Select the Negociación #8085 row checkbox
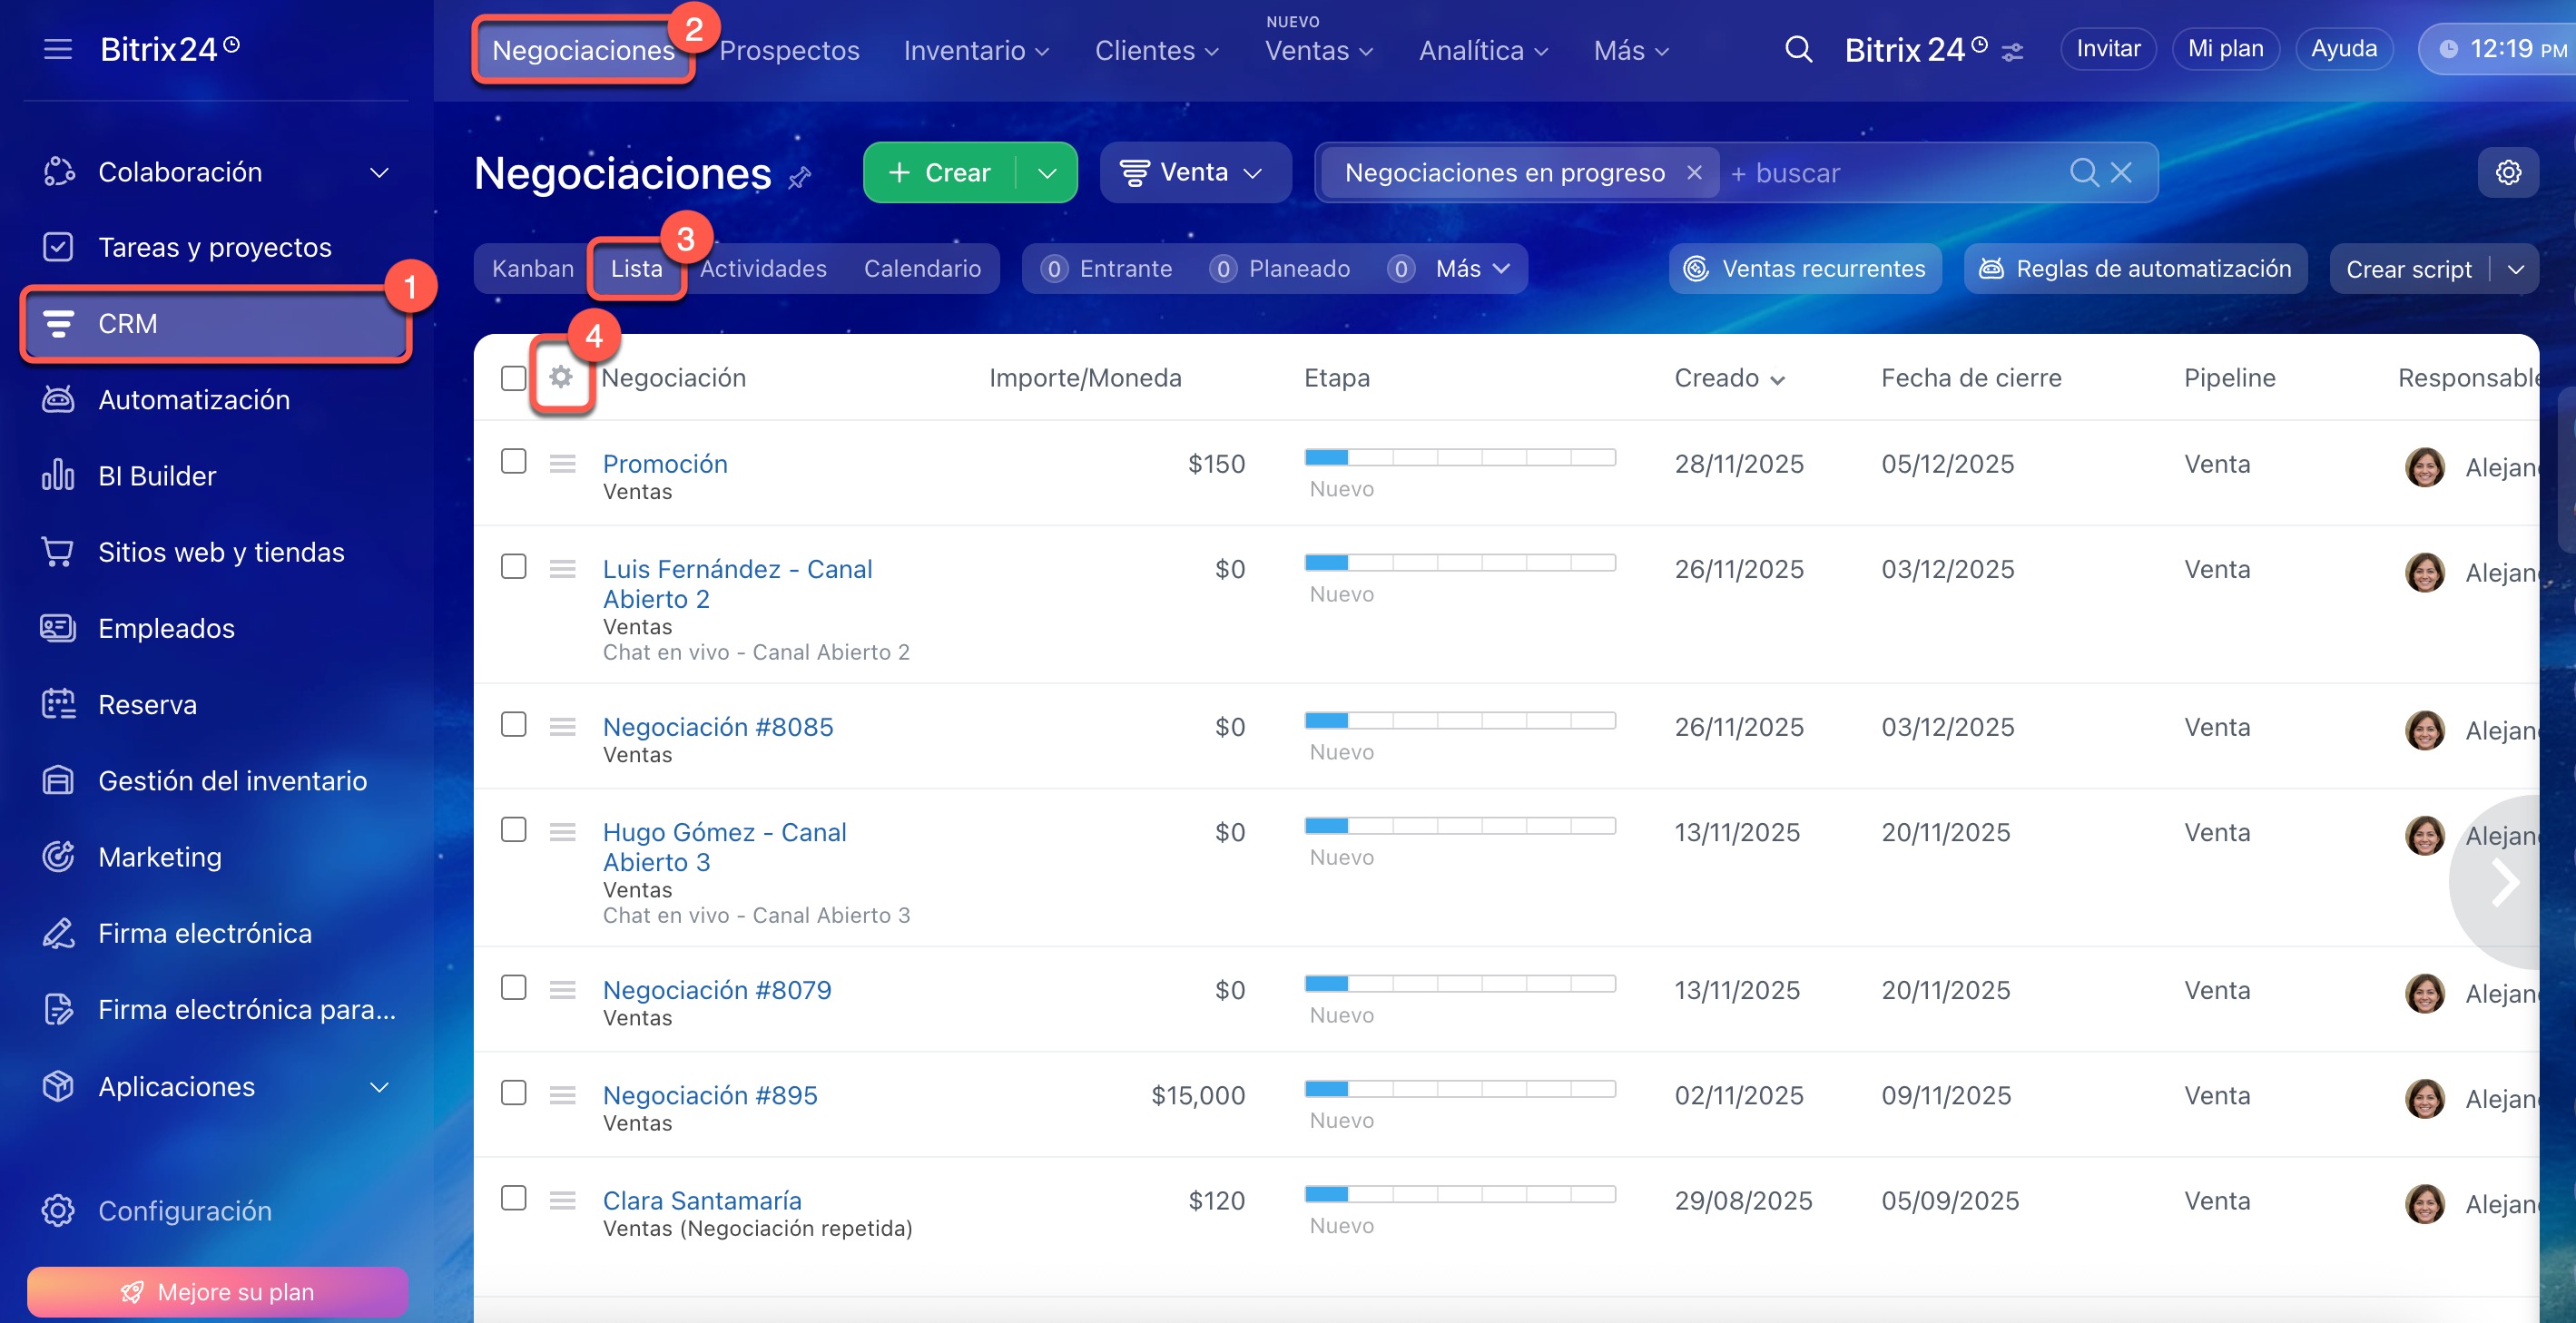 tap(513, 725)
